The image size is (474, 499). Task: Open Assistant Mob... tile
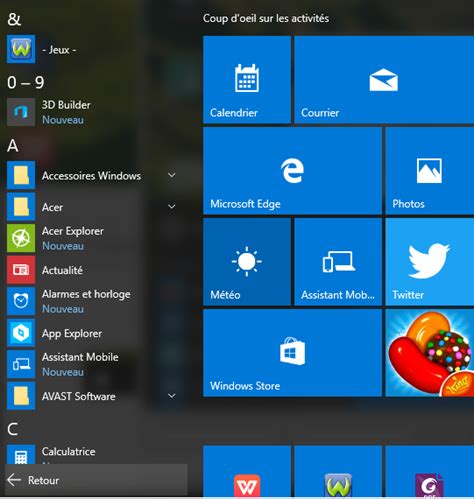(x=338, y=262)
